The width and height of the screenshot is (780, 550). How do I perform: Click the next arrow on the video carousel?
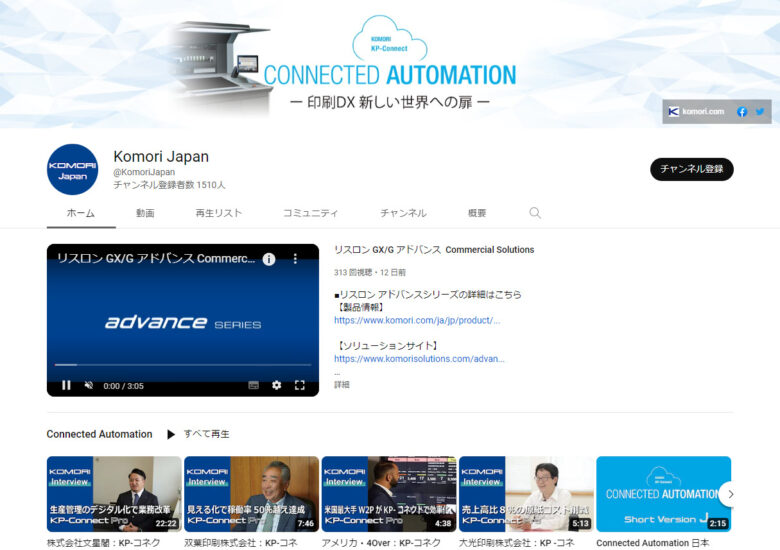(730, 494)
